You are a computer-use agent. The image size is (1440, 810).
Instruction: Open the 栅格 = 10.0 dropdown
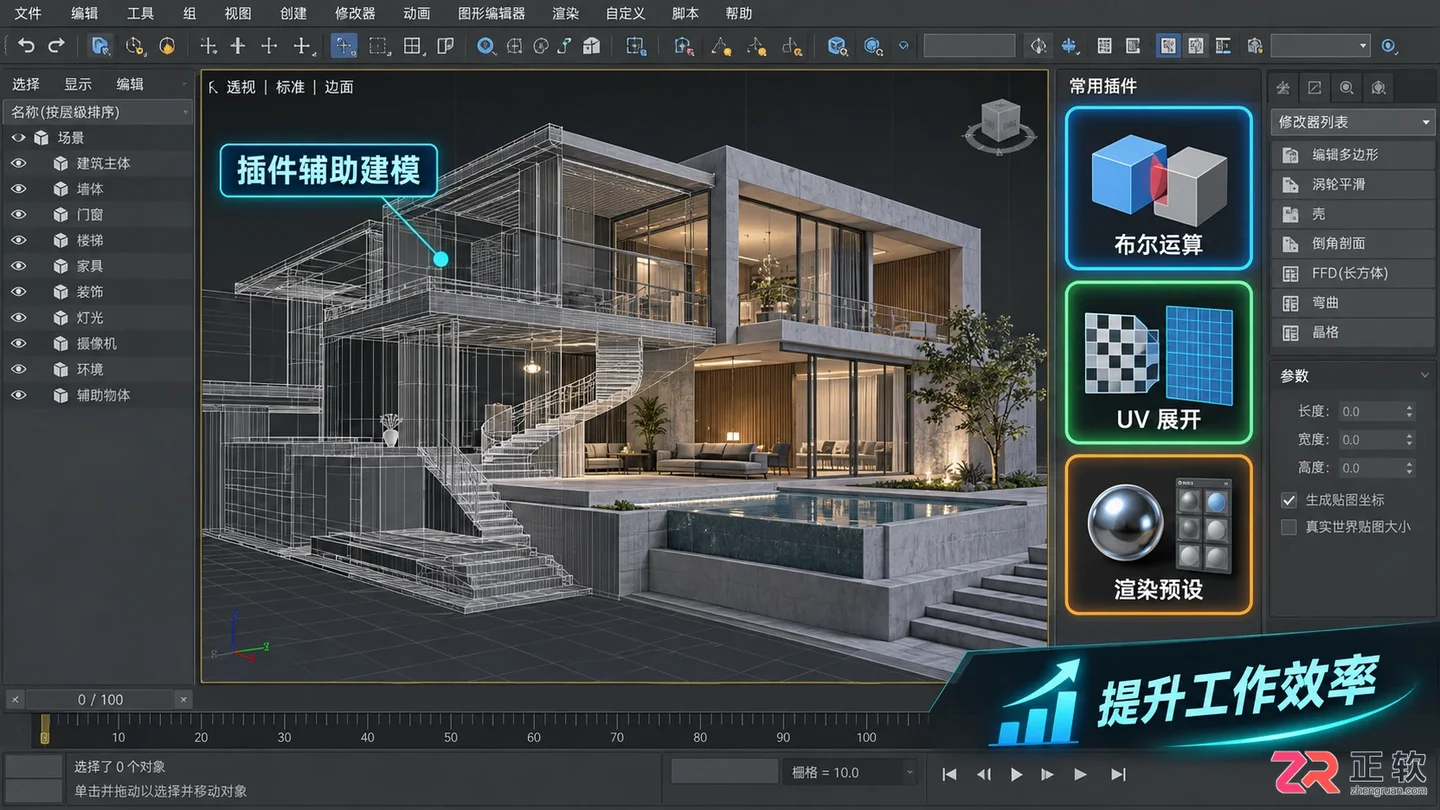coord(852,772)
